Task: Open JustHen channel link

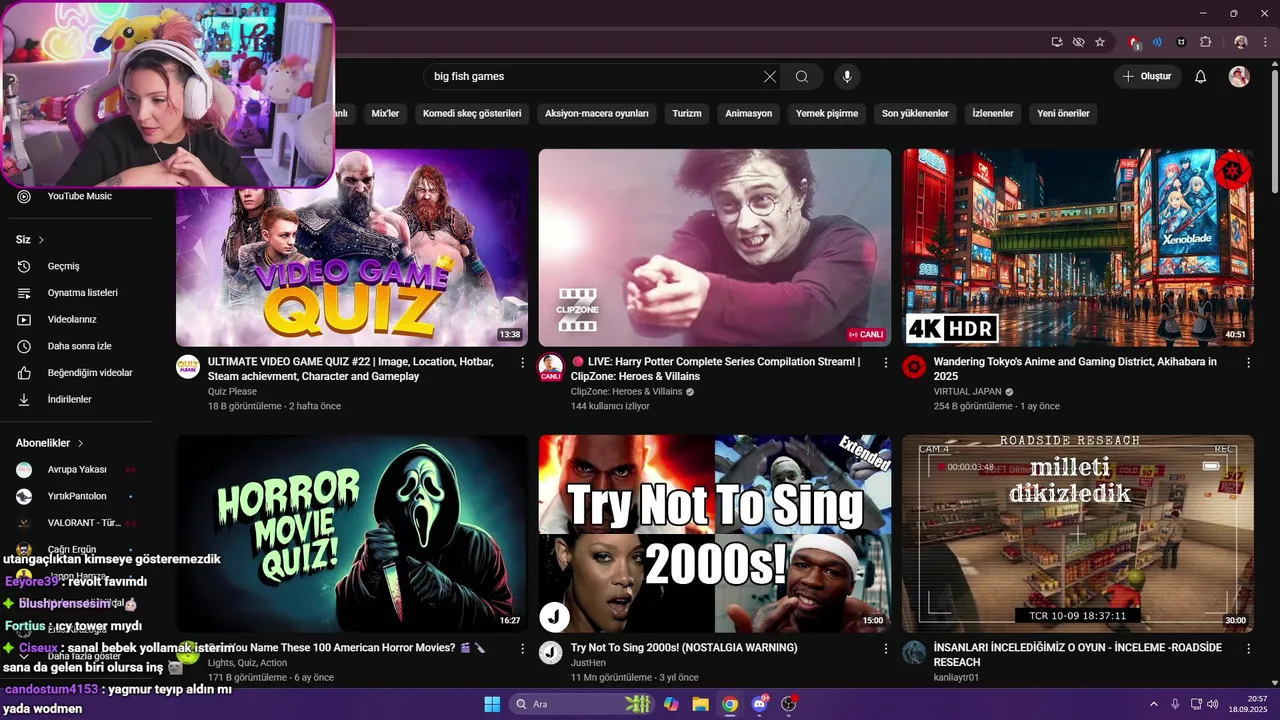Action: point(588,663)
